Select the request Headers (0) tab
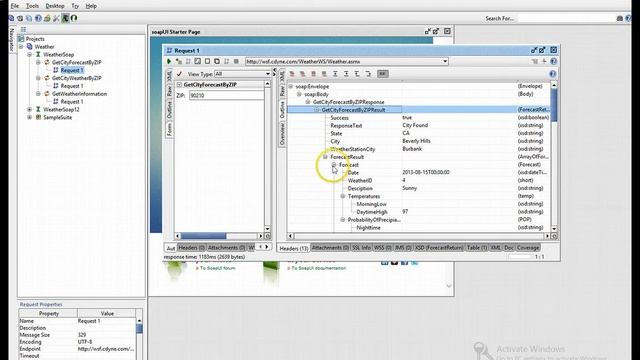The height and width of the screenshot is (360, 640). [191, 247]
